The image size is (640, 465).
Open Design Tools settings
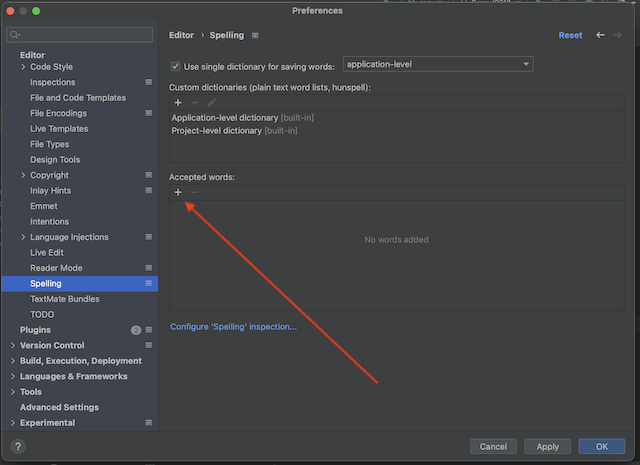coord(55,160)
